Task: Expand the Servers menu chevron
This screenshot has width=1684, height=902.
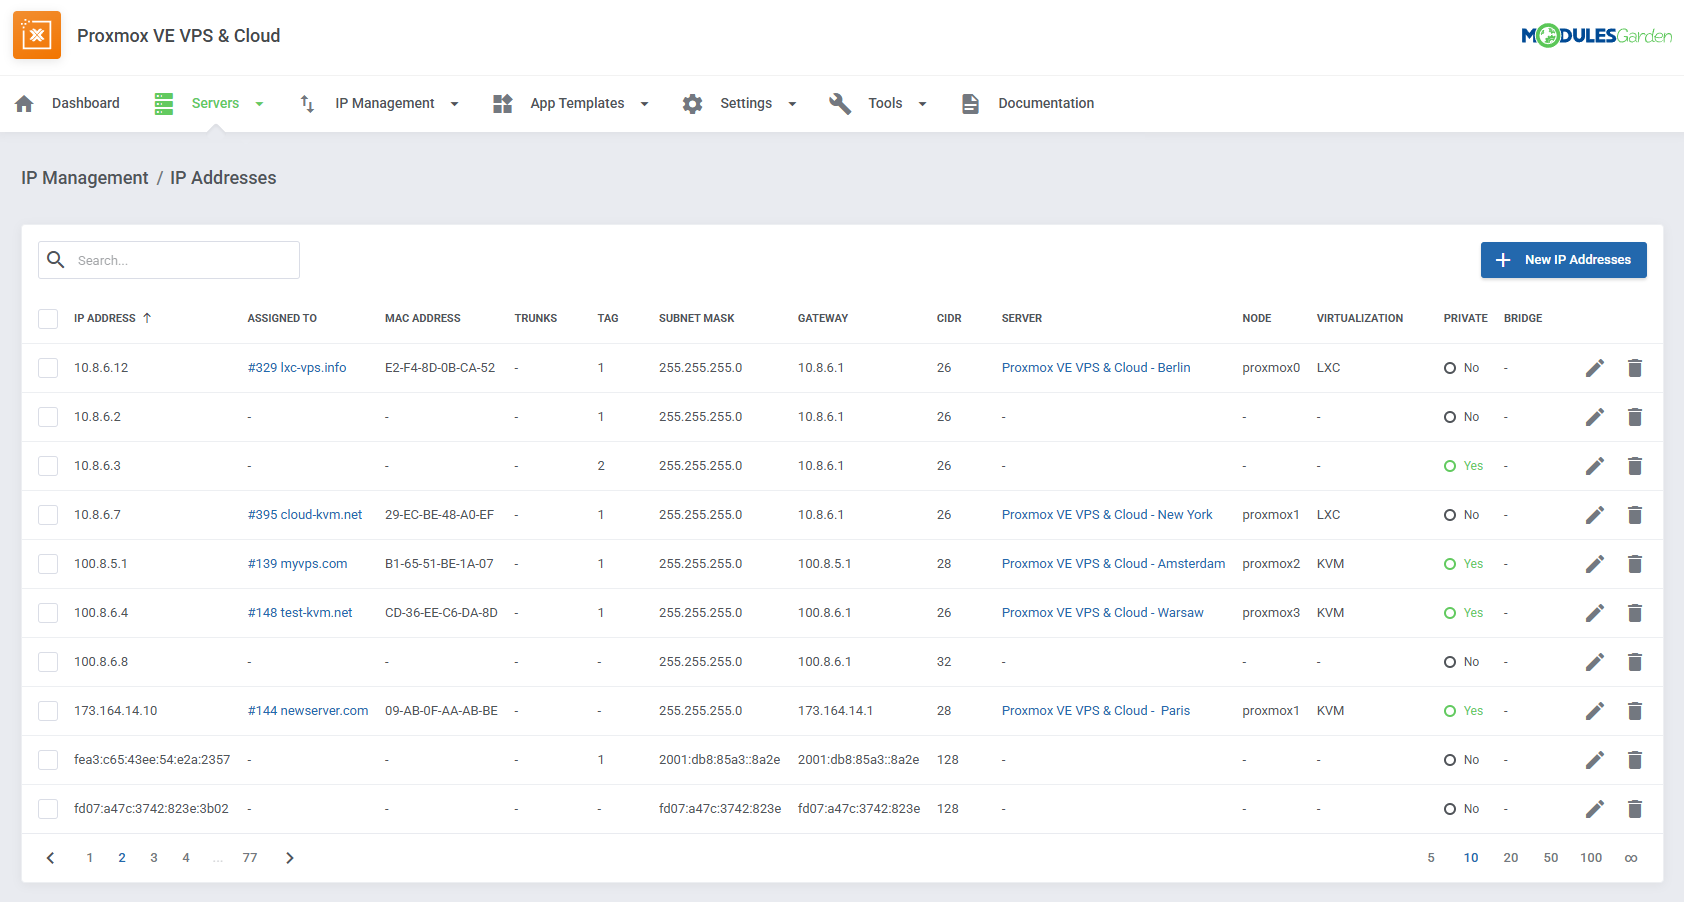Action: (x=259, y=103)
